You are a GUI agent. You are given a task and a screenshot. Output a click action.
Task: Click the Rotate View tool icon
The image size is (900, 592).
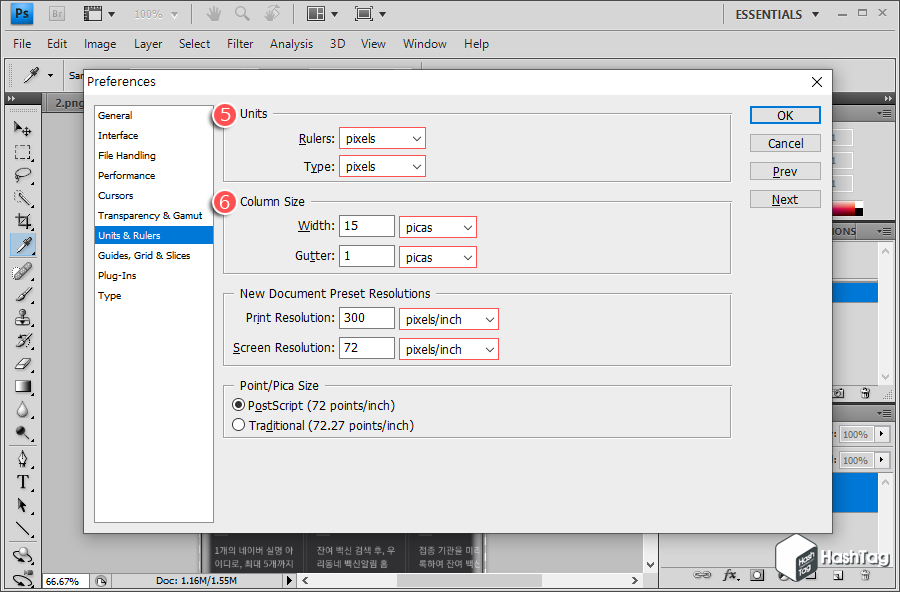(272, 14)
